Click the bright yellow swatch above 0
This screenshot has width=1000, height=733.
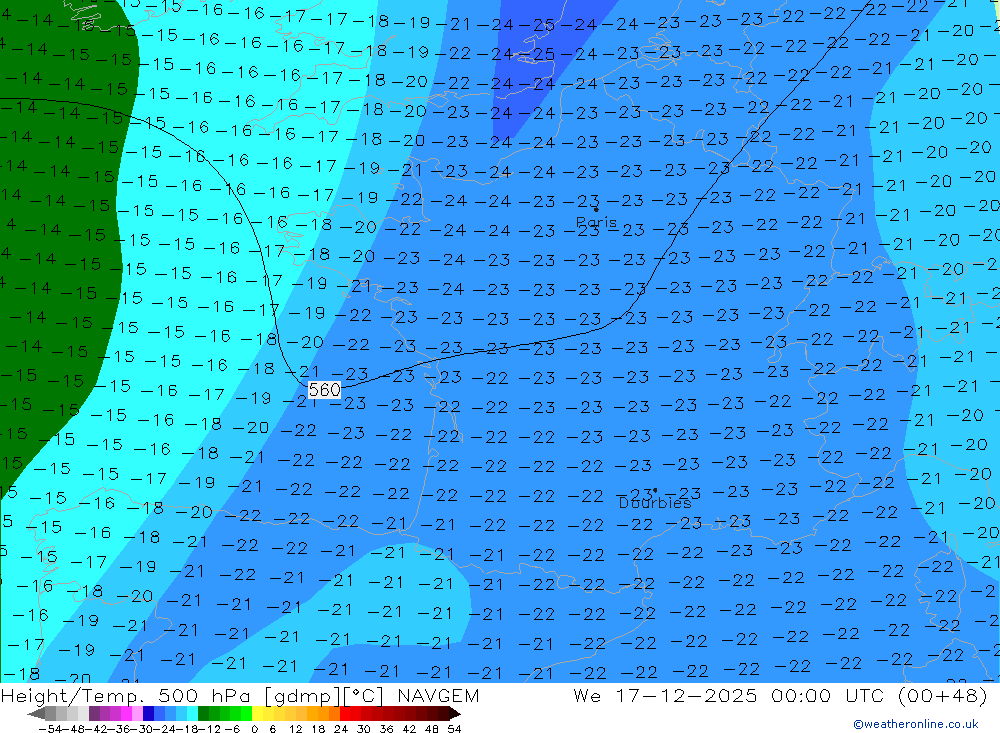pyautogui.click(x=258, y=713)
